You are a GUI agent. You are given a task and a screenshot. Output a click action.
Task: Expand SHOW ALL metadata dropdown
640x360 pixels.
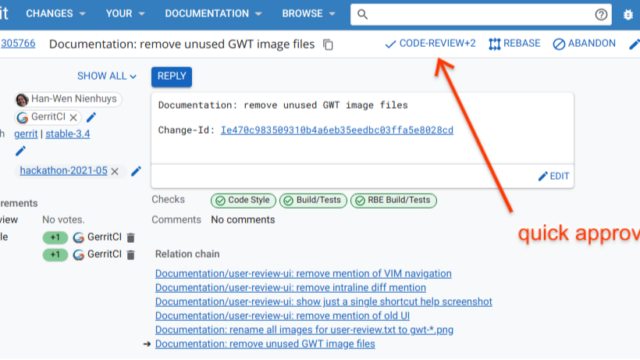pos(107,76)
